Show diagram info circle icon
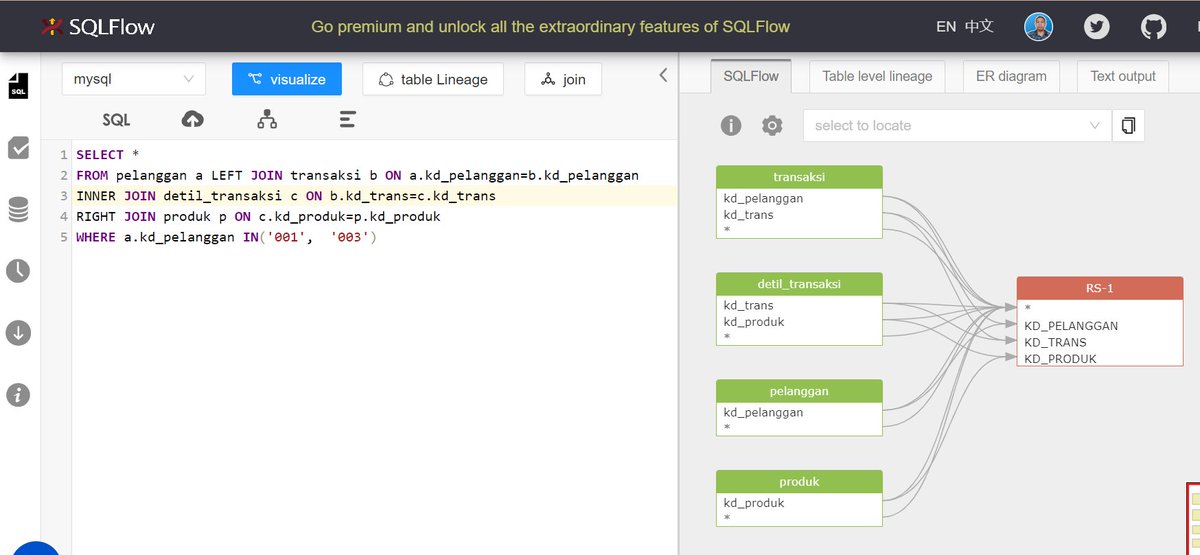 click(x=731, y=125)
